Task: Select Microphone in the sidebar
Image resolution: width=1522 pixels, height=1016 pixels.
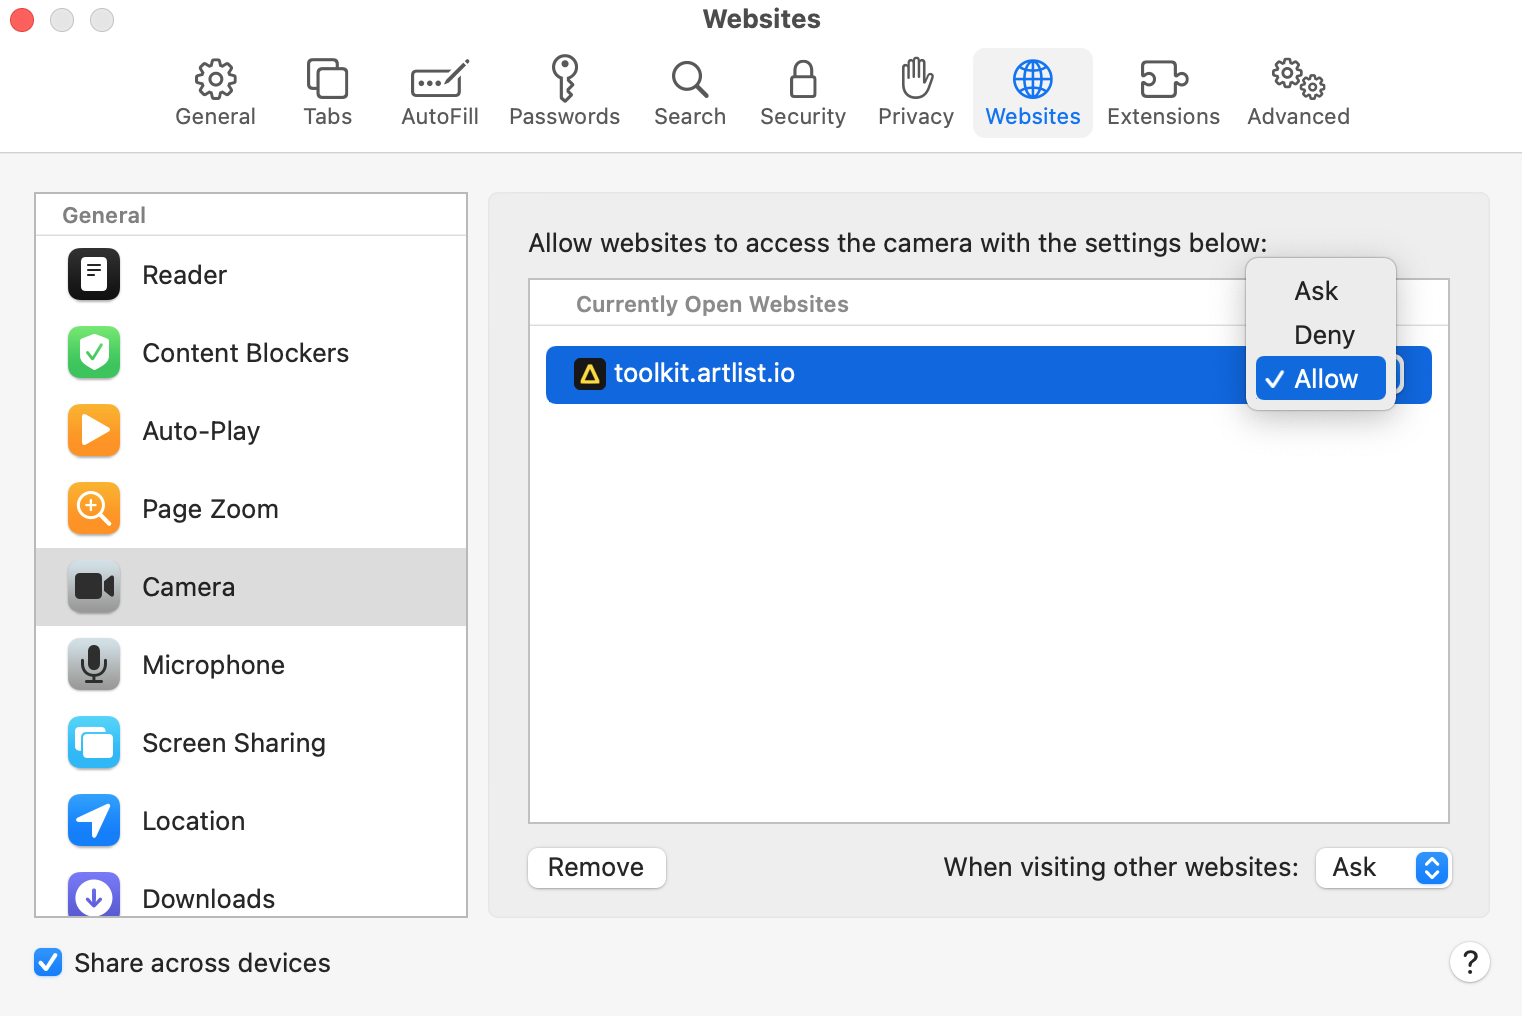Action: click(213, 665)
